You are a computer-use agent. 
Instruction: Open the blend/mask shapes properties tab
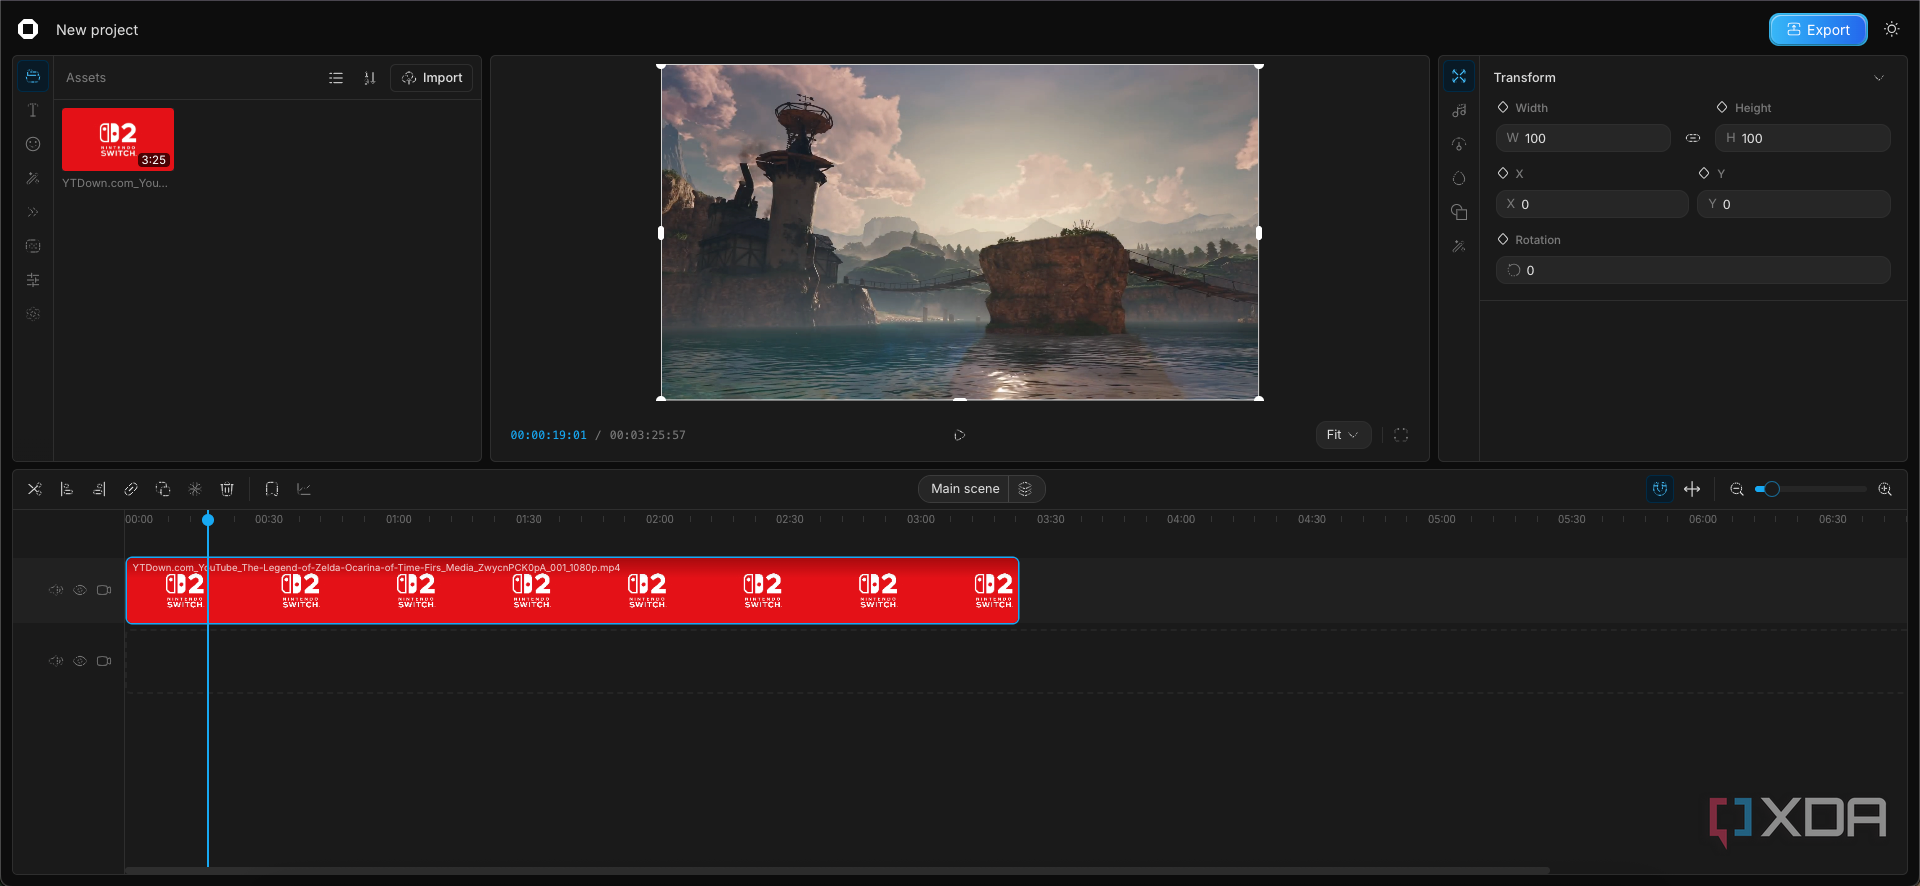tap(1459, 212)
